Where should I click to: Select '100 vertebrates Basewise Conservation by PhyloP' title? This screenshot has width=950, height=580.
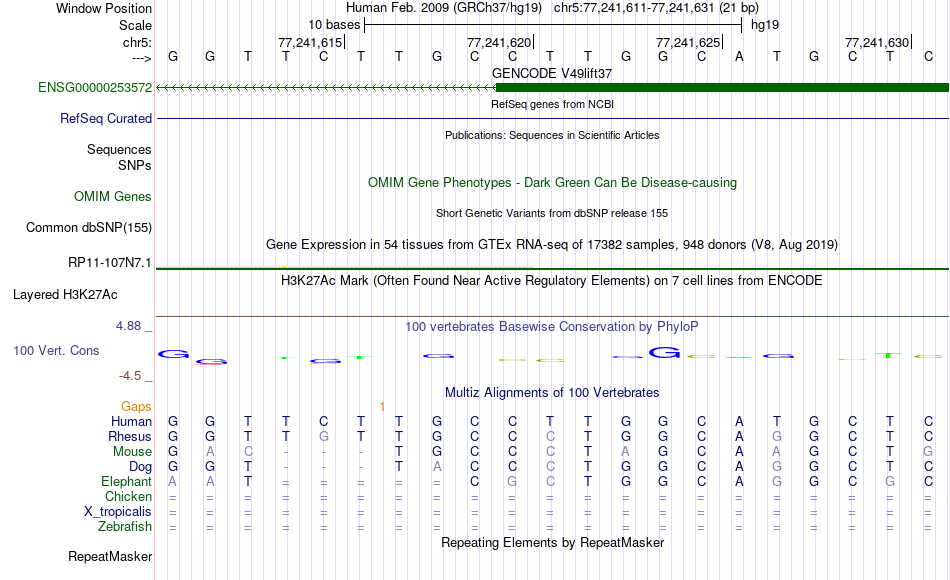(552, 327)
